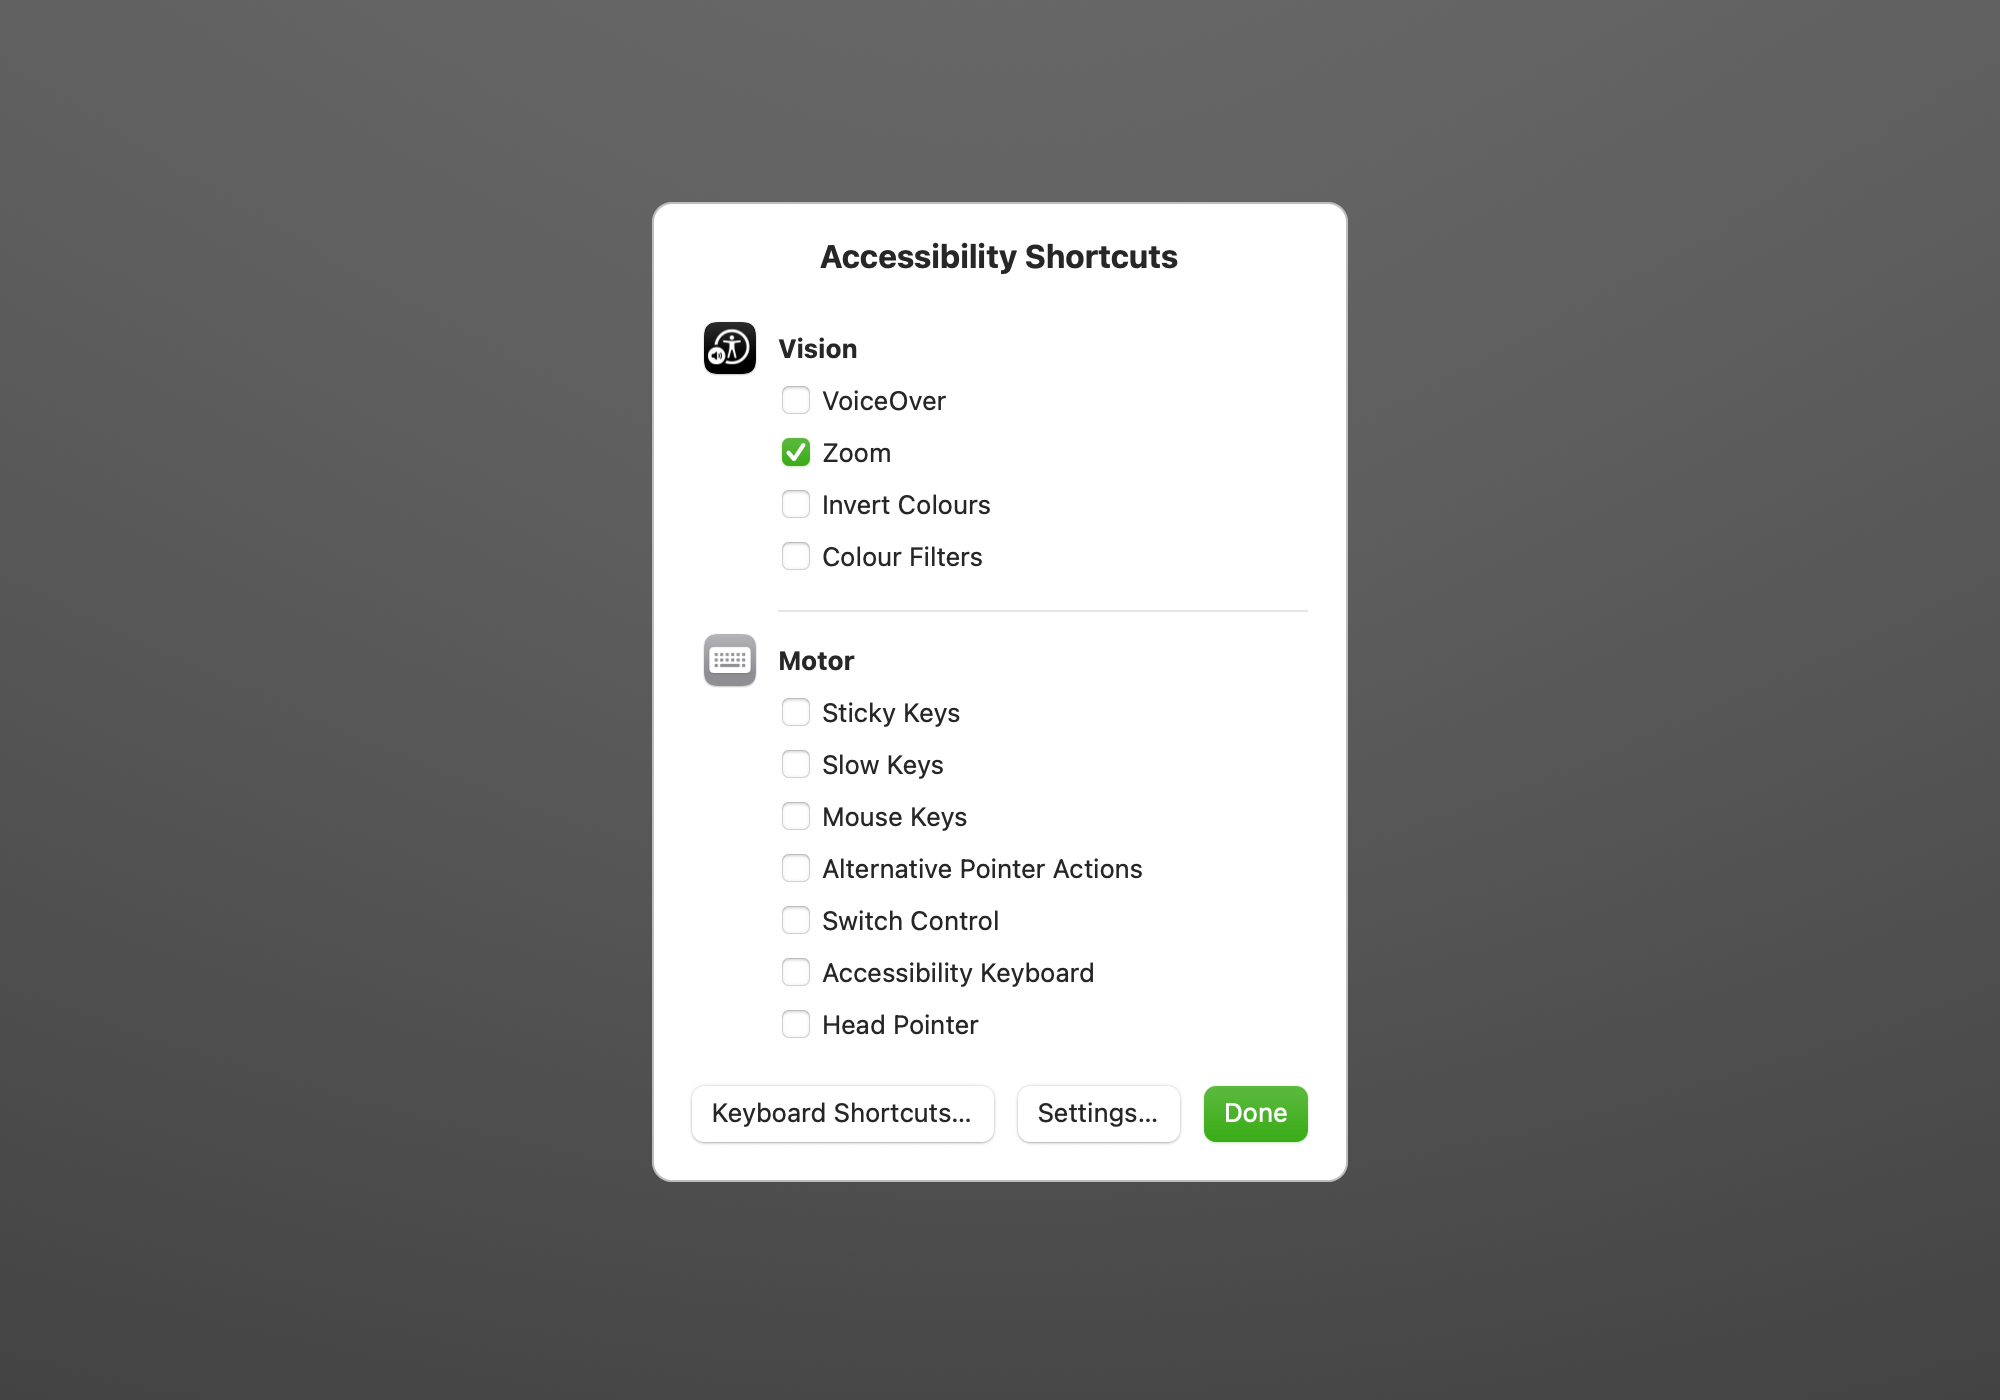Click the Vision accessibility icon
Viewport: 2000px width, 1400px height.
click(x=730, y=348)
